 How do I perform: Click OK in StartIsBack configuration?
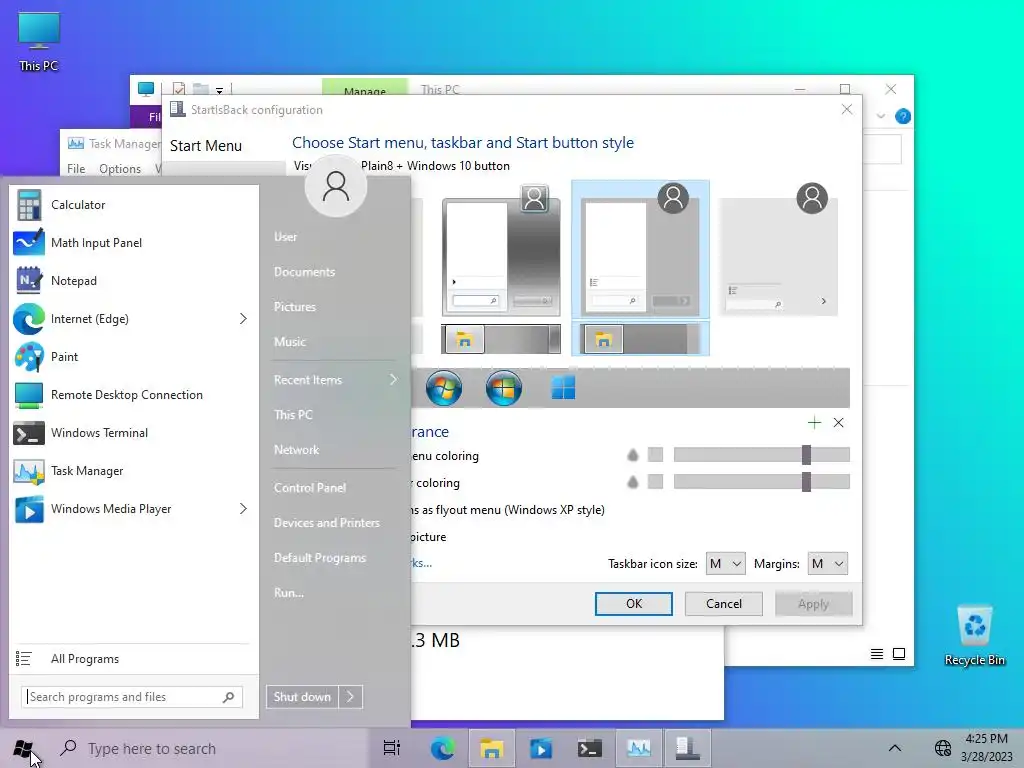[633, 604]
